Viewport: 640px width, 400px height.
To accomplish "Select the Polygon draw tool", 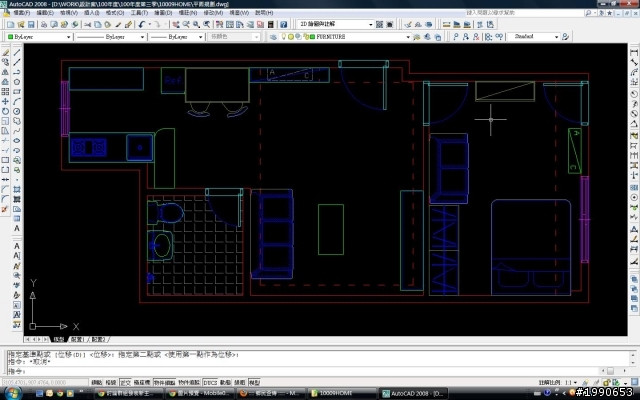I will click(17, 82).
